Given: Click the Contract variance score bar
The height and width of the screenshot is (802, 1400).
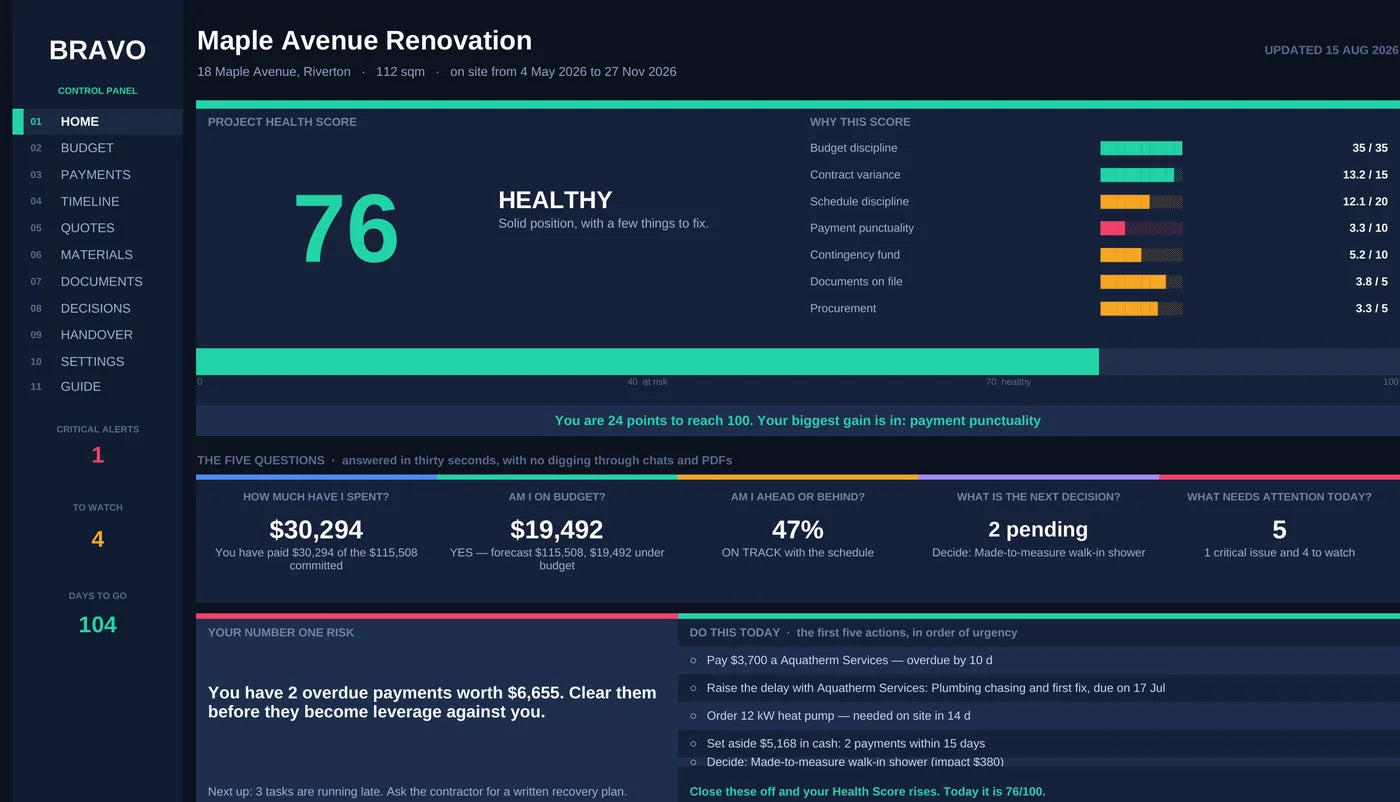Looking at the screenshot, I should [x=1141, y=175].
